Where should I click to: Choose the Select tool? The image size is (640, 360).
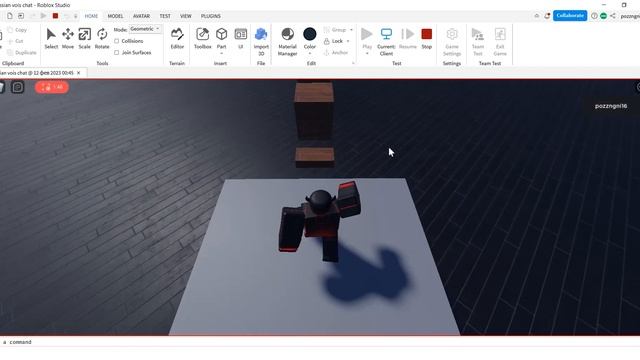pyautogui.click(x=51, y=38)
